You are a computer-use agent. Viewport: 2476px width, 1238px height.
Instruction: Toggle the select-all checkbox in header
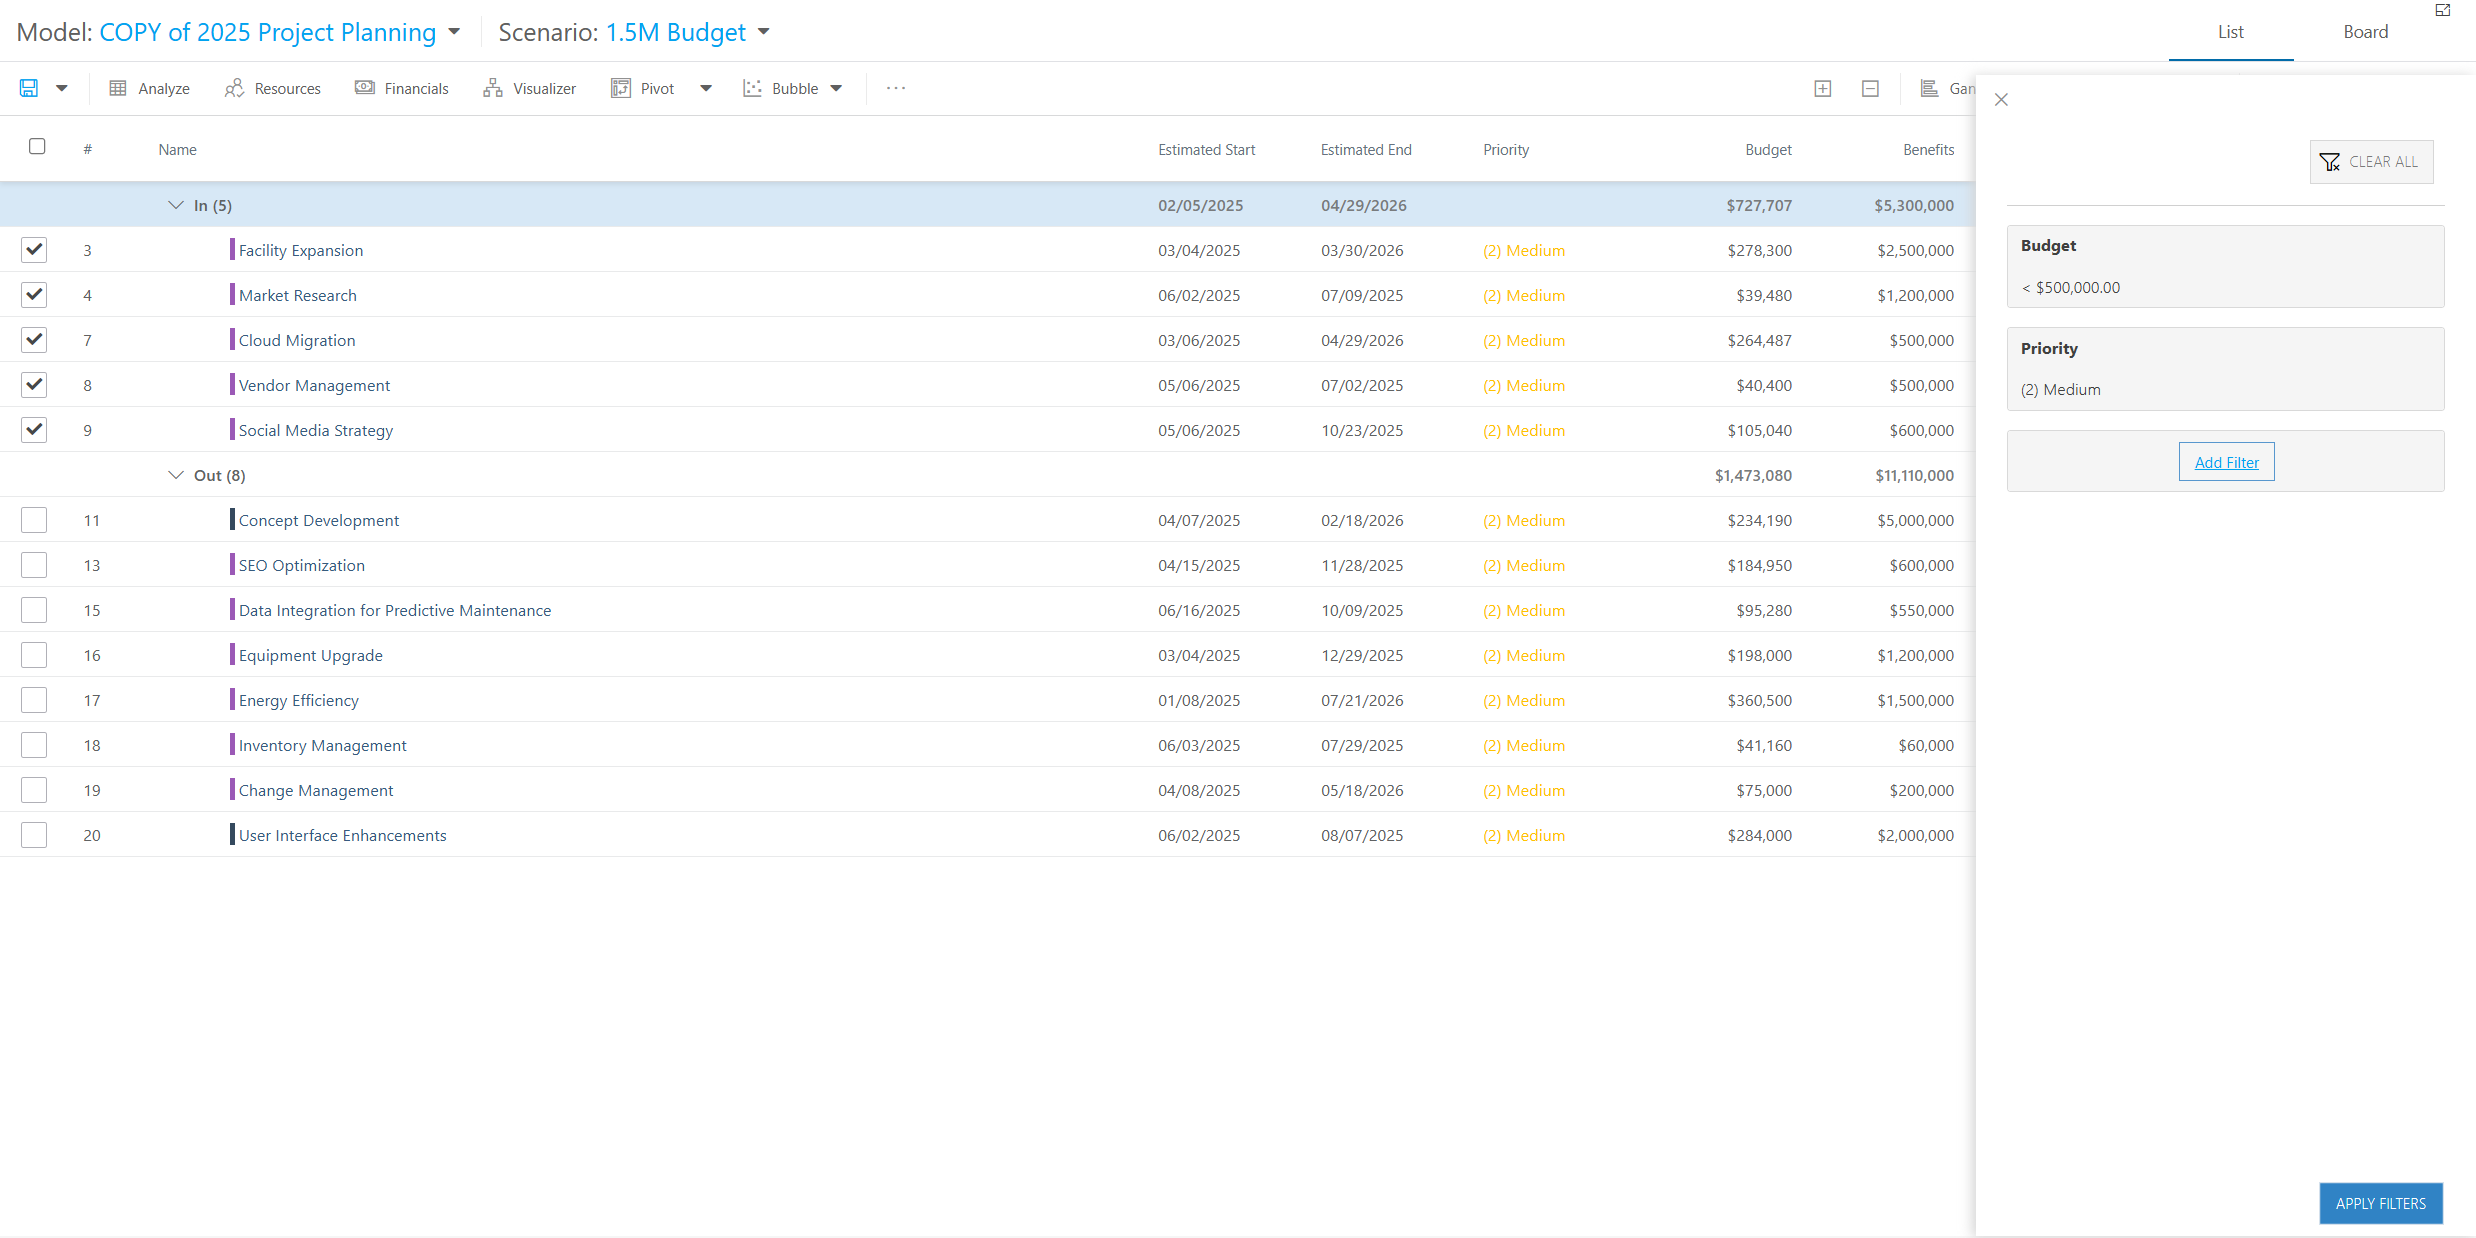37,146
